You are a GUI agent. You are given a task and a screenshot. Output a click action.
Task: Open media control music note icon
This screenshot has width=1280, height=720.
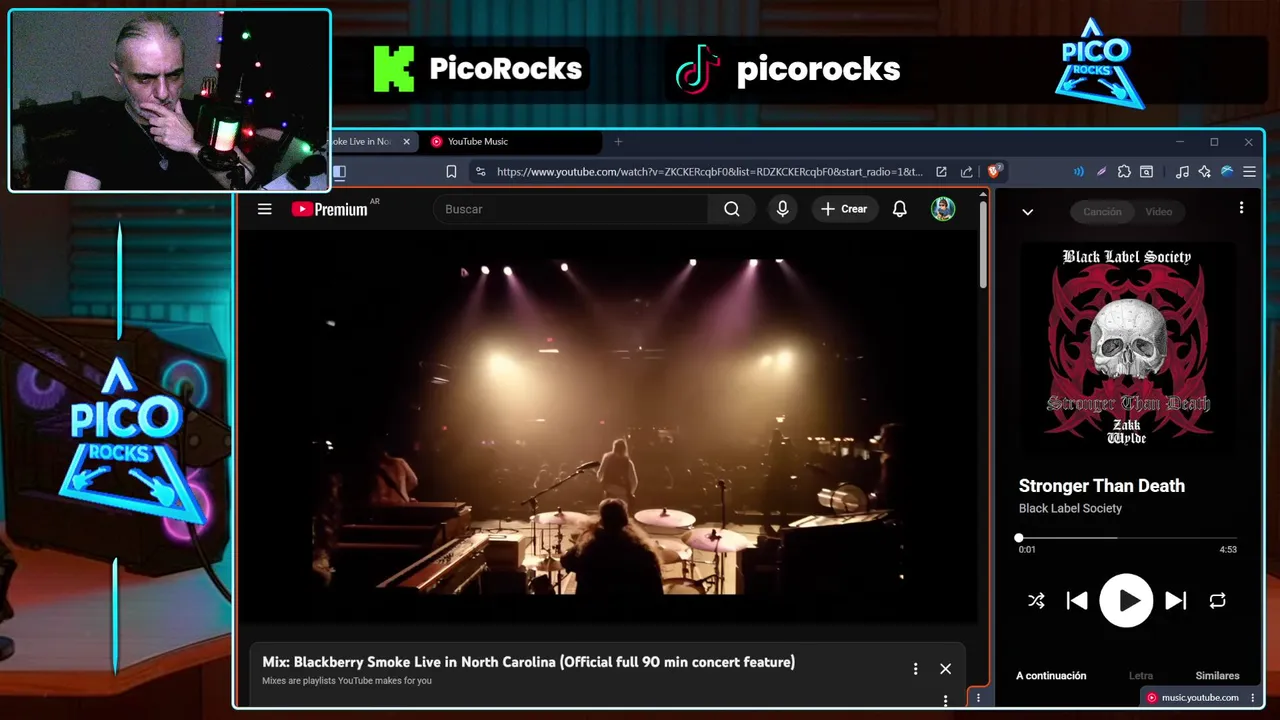(1182, 172)
